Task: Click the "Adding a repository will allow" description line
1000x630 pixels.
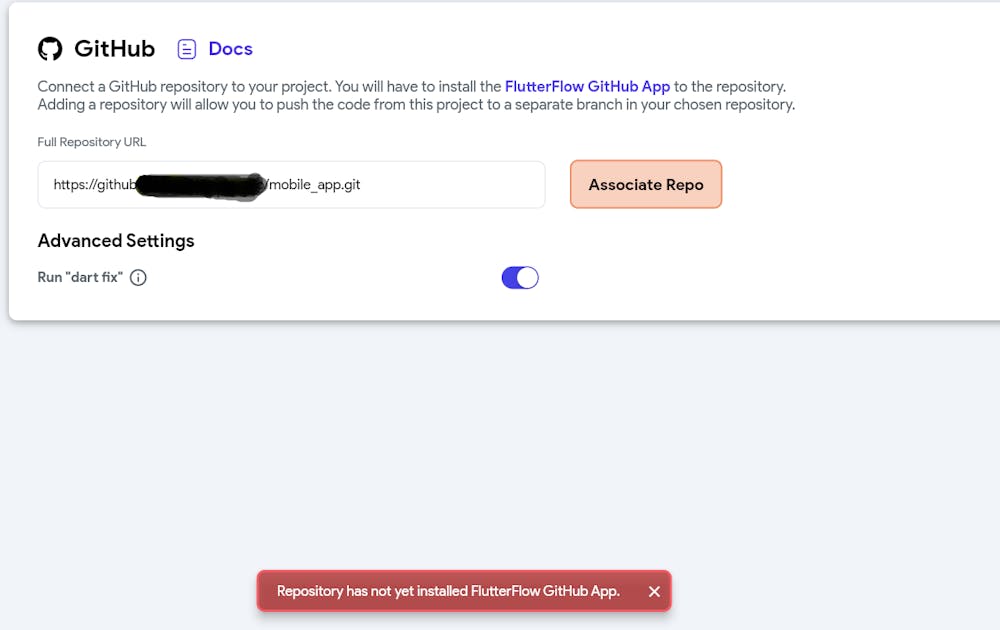Action: [x=416, y=104]
